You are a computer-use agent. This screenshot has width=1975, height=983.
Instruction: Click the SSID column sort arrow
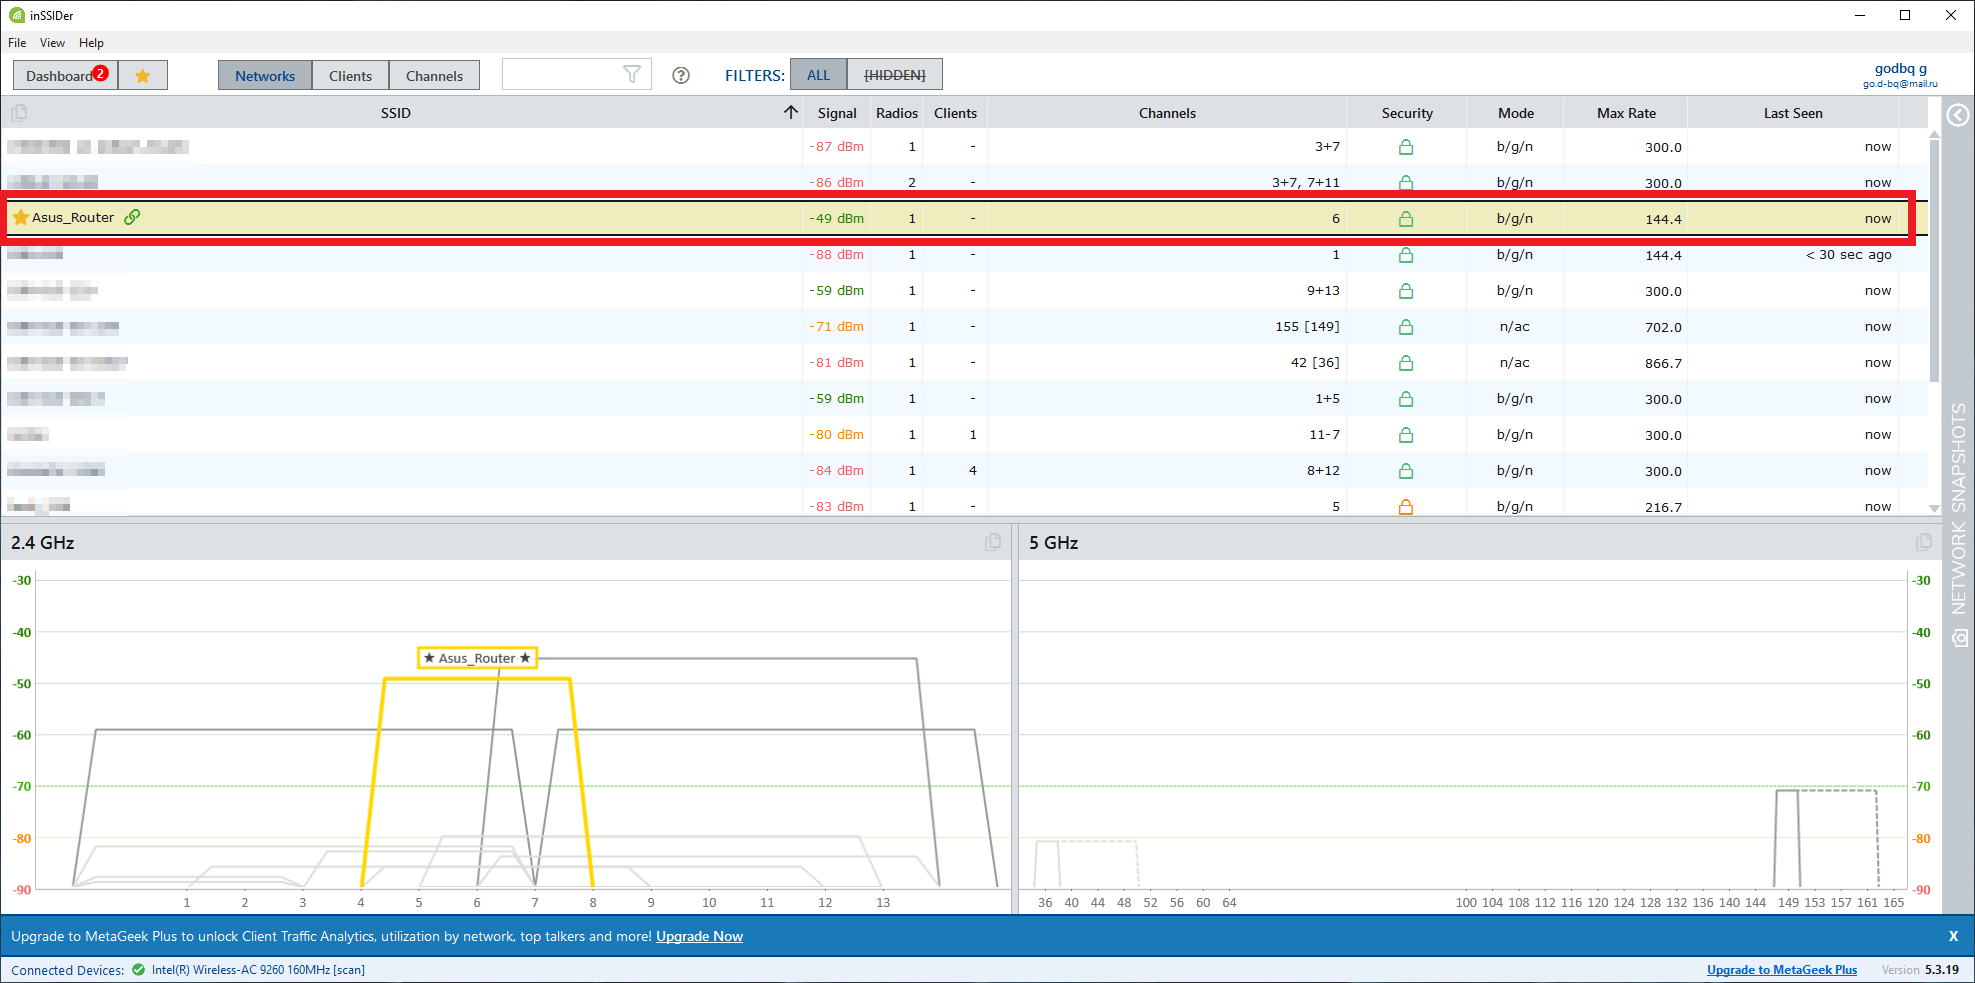coord(791,112)
